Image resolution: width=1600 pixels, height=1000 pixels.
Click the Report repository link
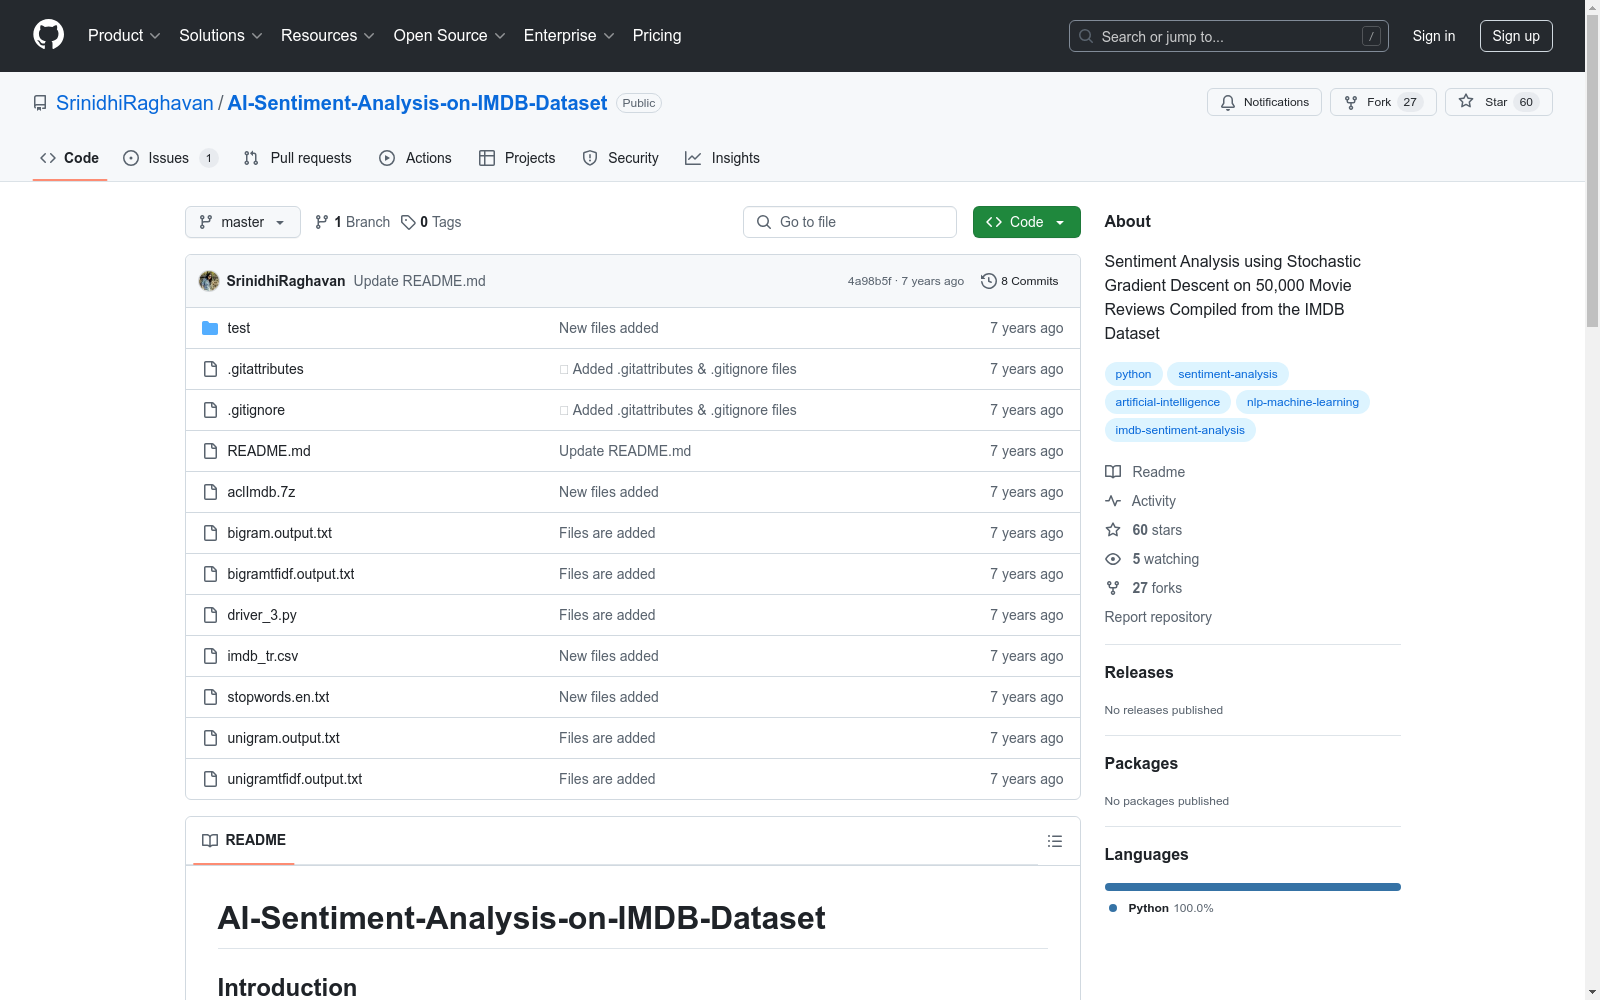click(1158, 617)
